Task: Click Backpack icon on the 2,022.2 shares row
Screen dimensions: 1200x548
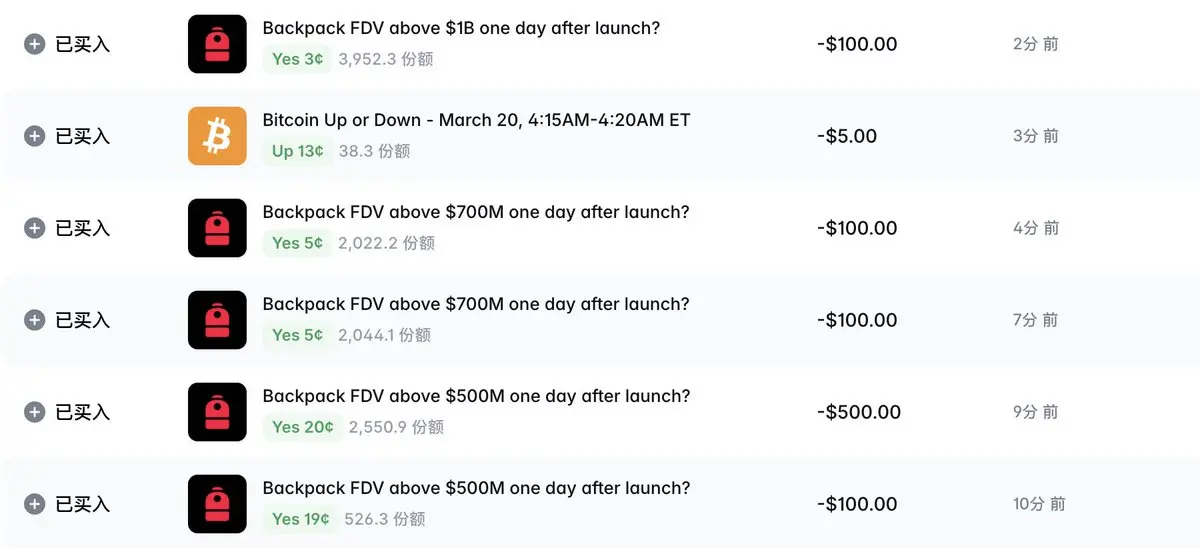Action: tap(217, 228)
